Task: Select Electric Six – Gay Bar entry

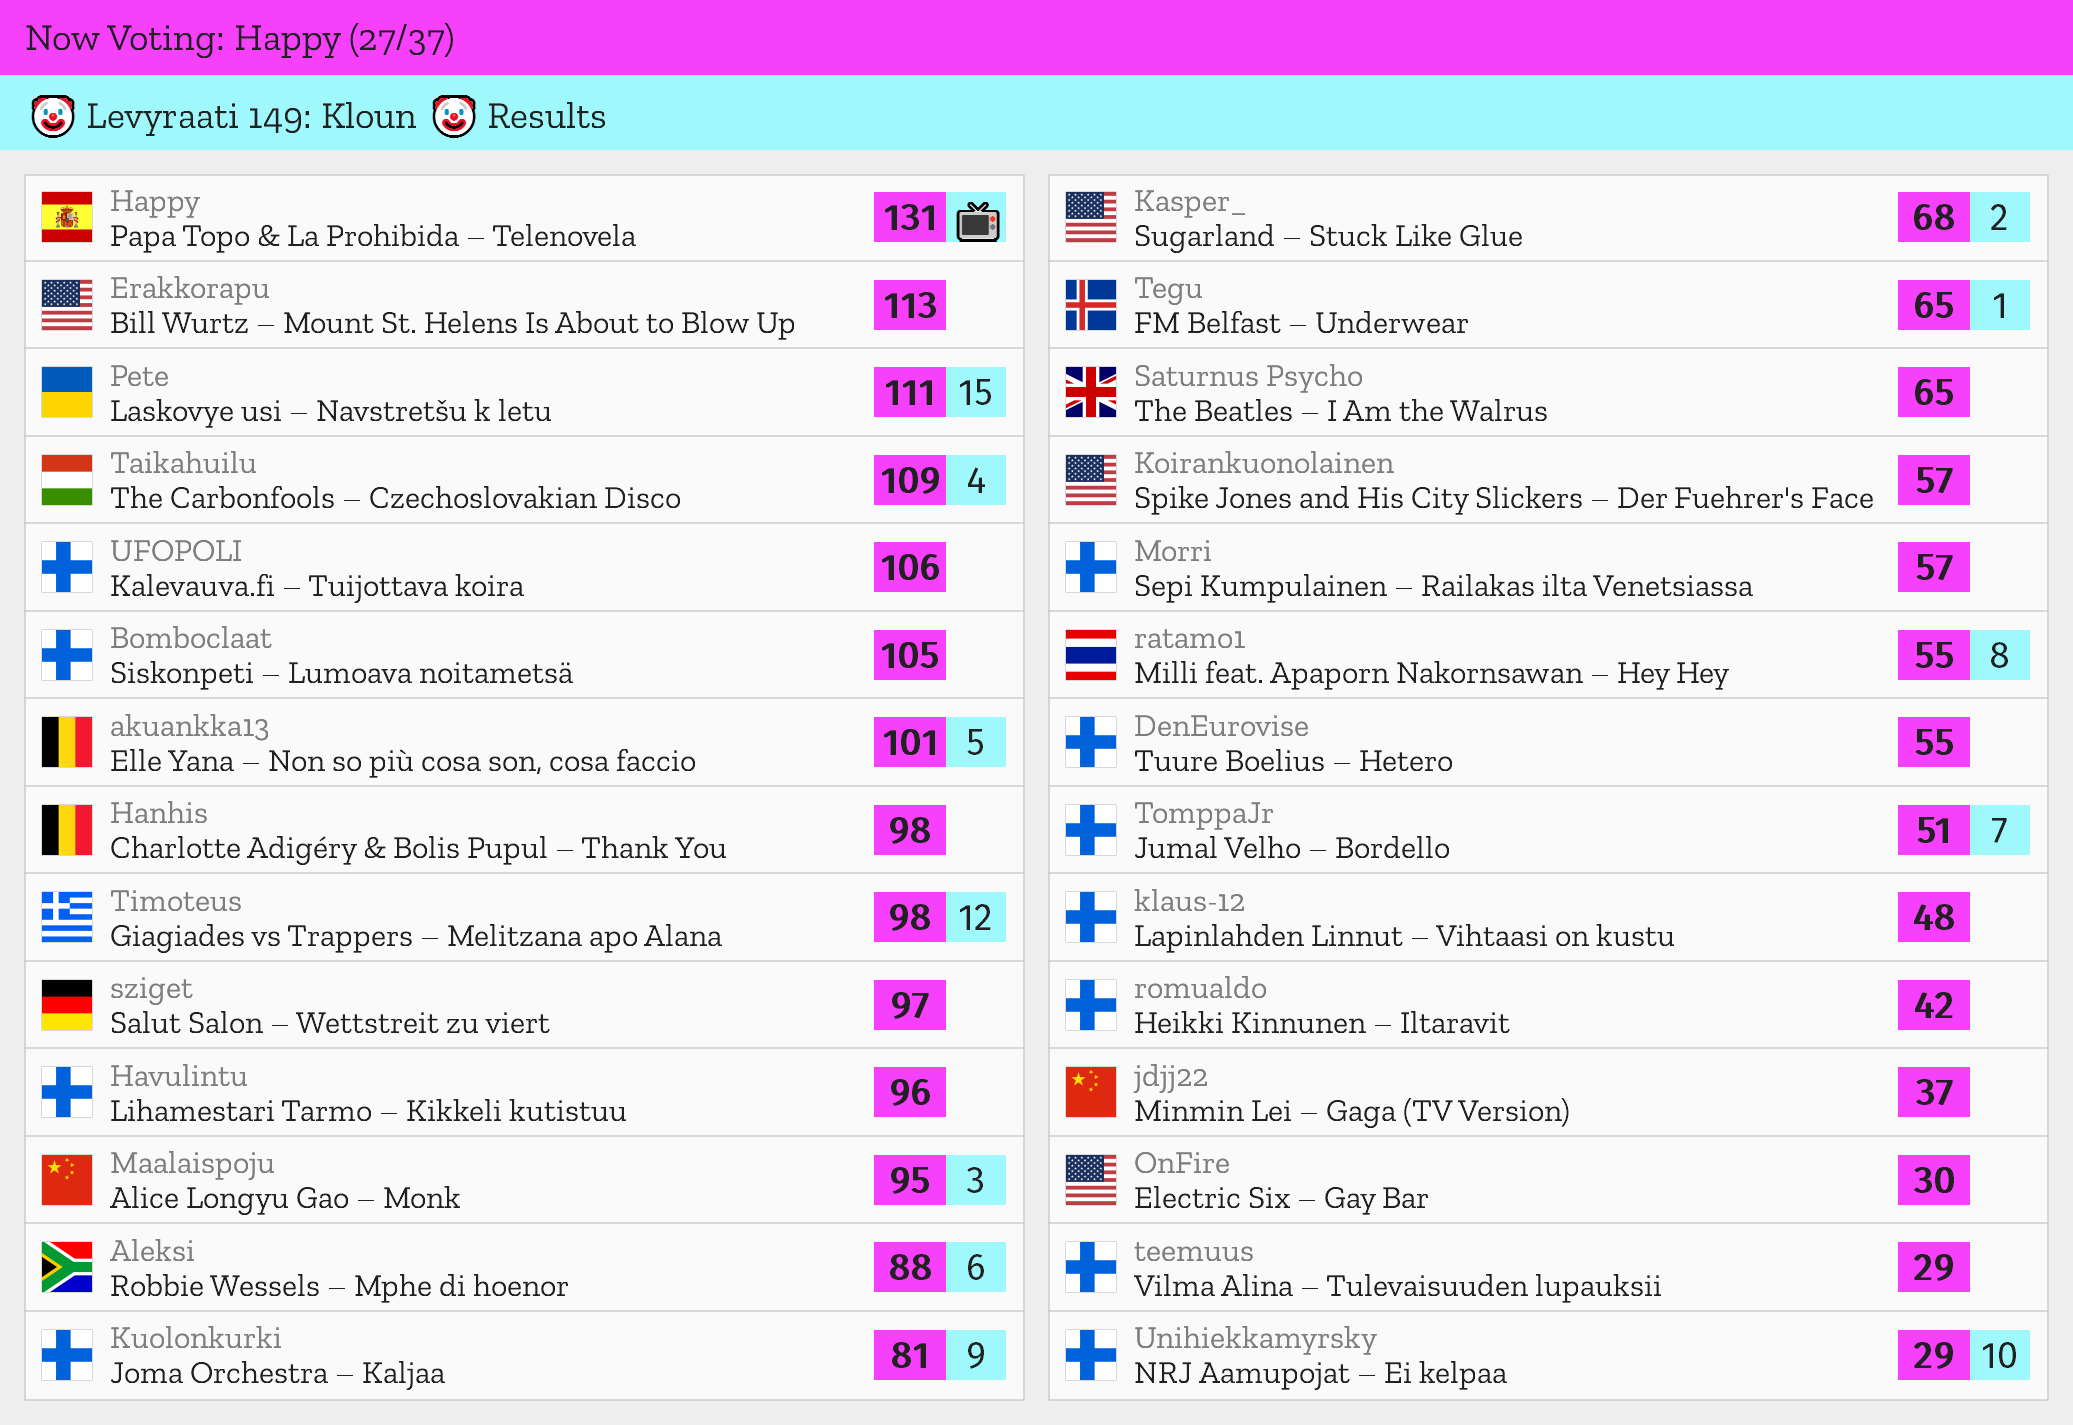Action: (x=1280, y=1198)
